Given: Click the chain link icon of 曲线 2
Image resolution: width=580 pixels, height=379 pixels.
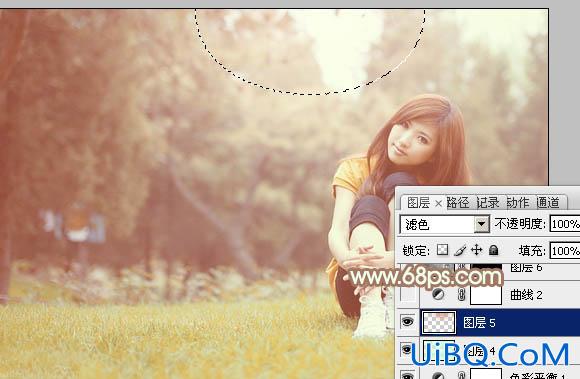Looking at the screenshot, I should point(461,295).
